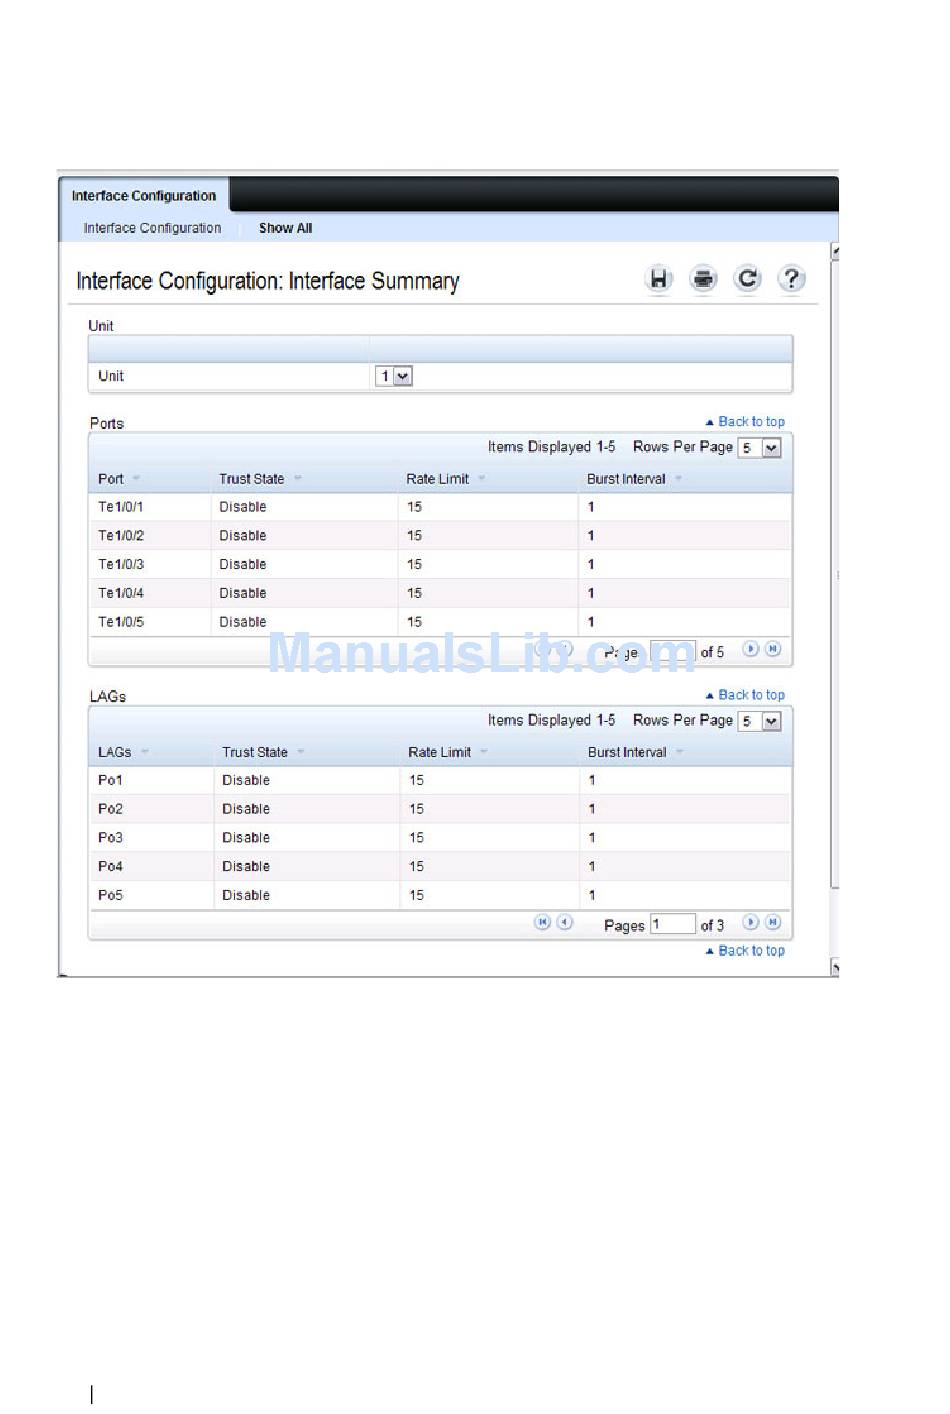Select the Te1/0/5 port row
The width and height of the screenshot is (950, 1414).
click(x=440, y=621)
